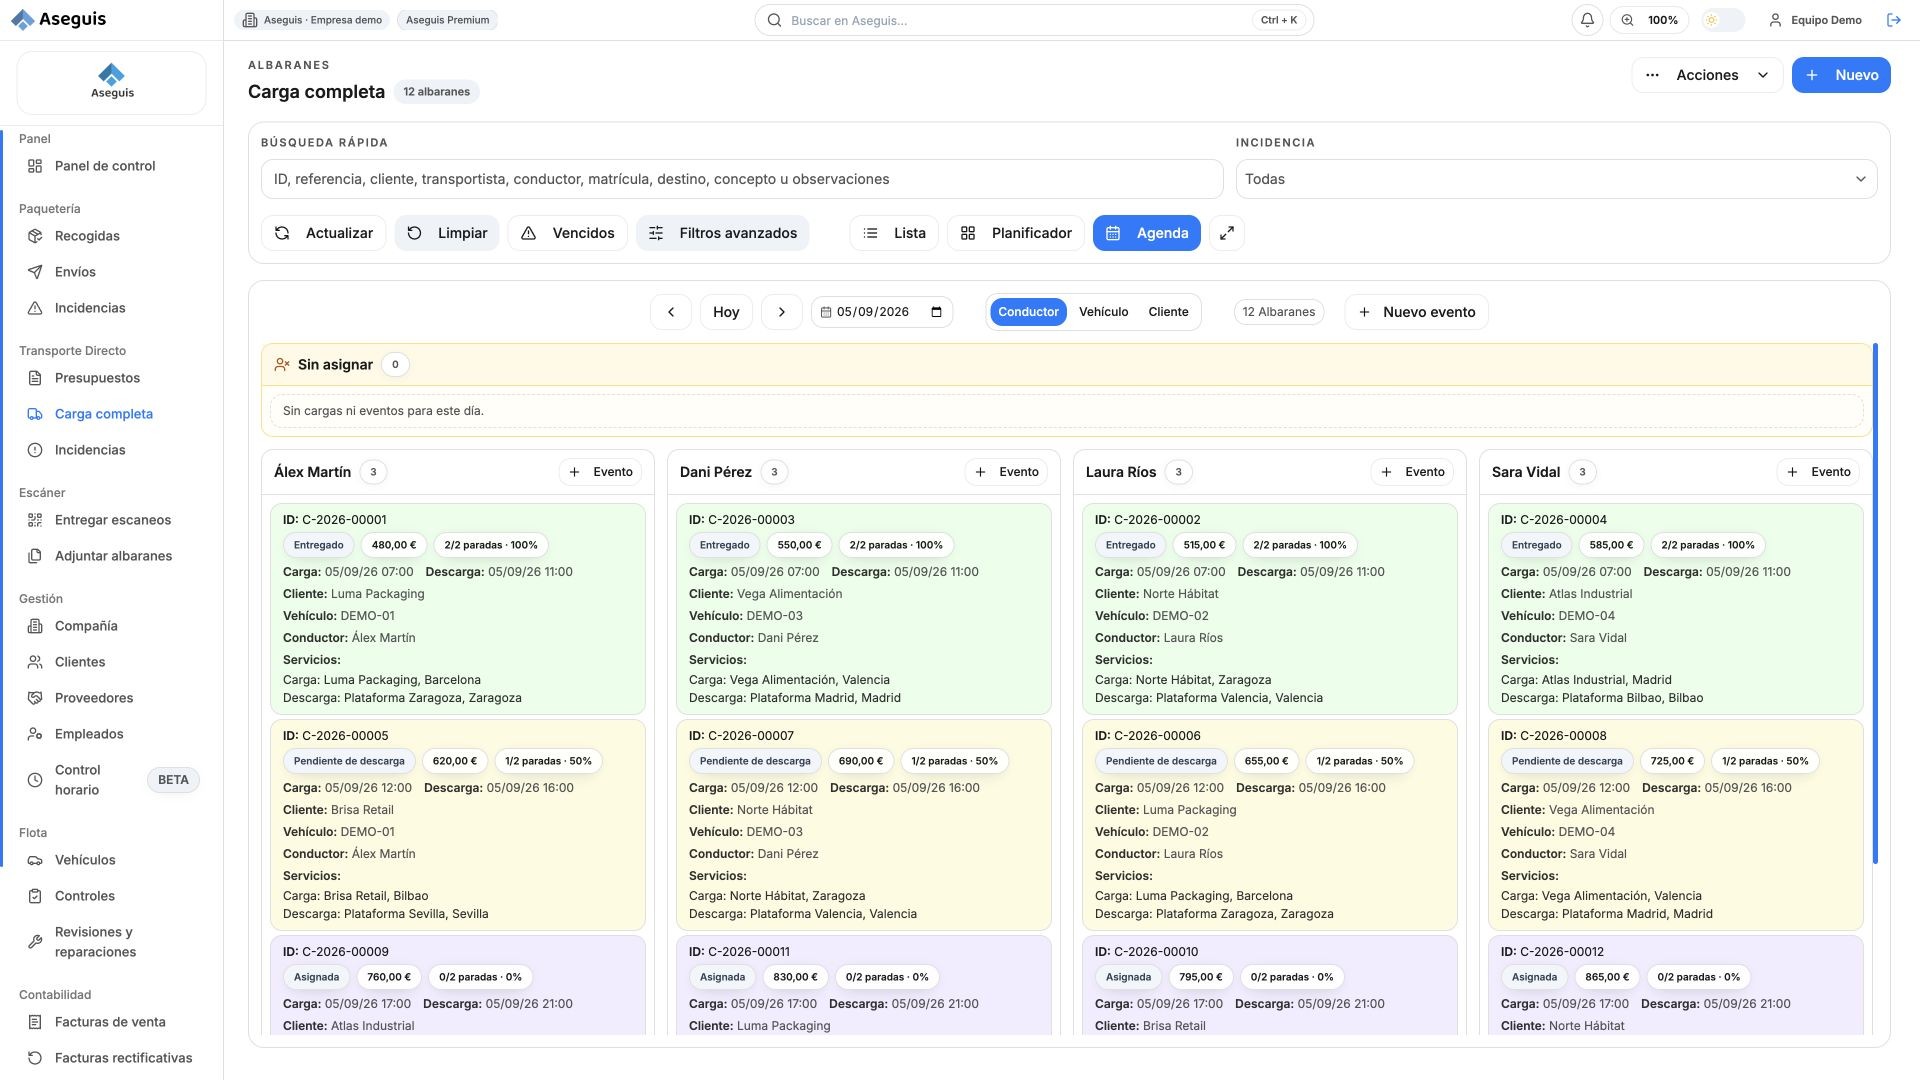Open Carga completa truck icon
Viewport: 1920px width, 1080px height.
tap(35, 414)
